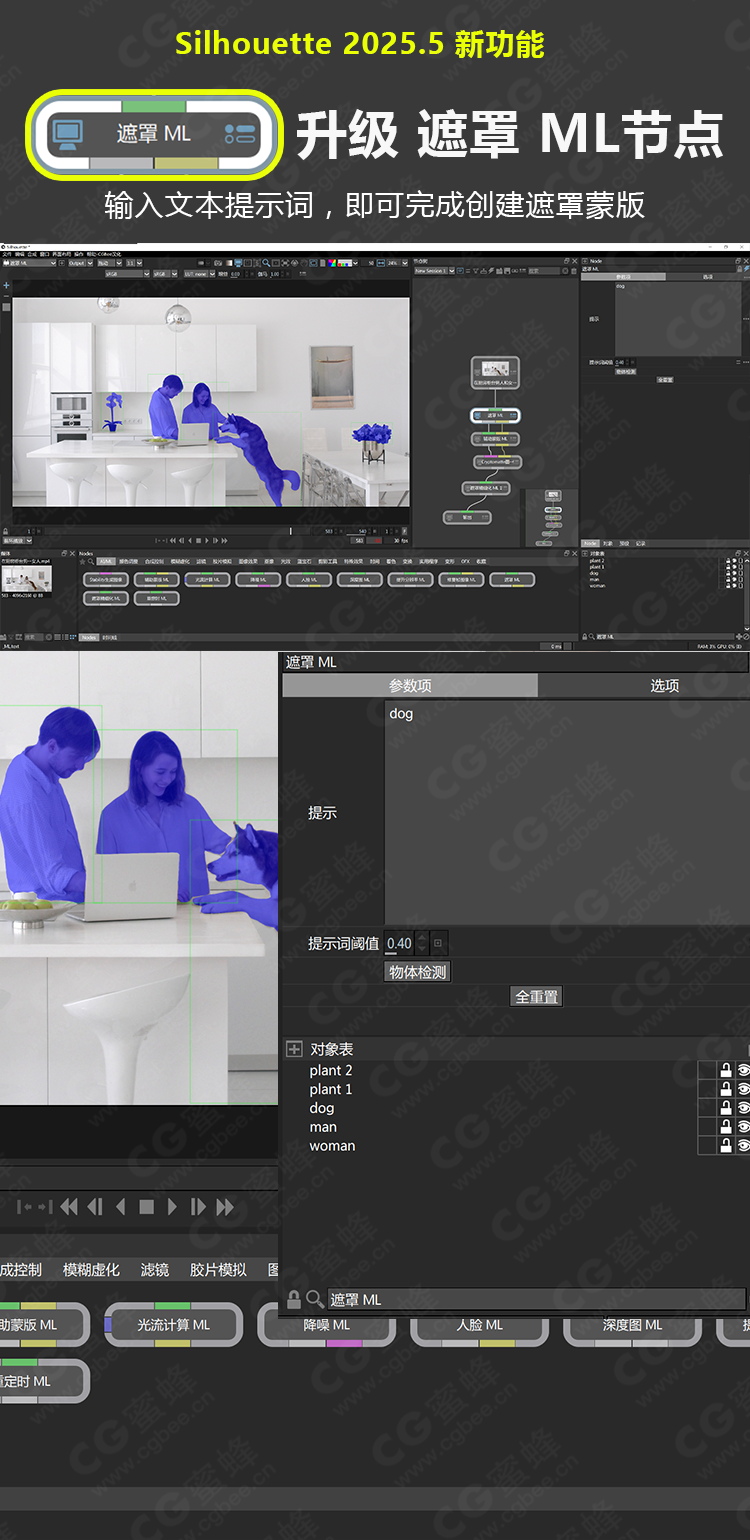The image size is (750, 1540).
Task: Open the OFX node category tab
Action: click(x=465, y=562)
